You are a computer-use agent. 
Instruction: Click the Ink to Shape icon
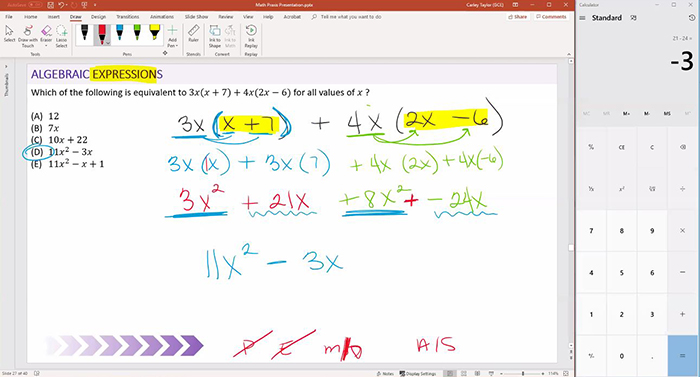click(x=215, y=36)
